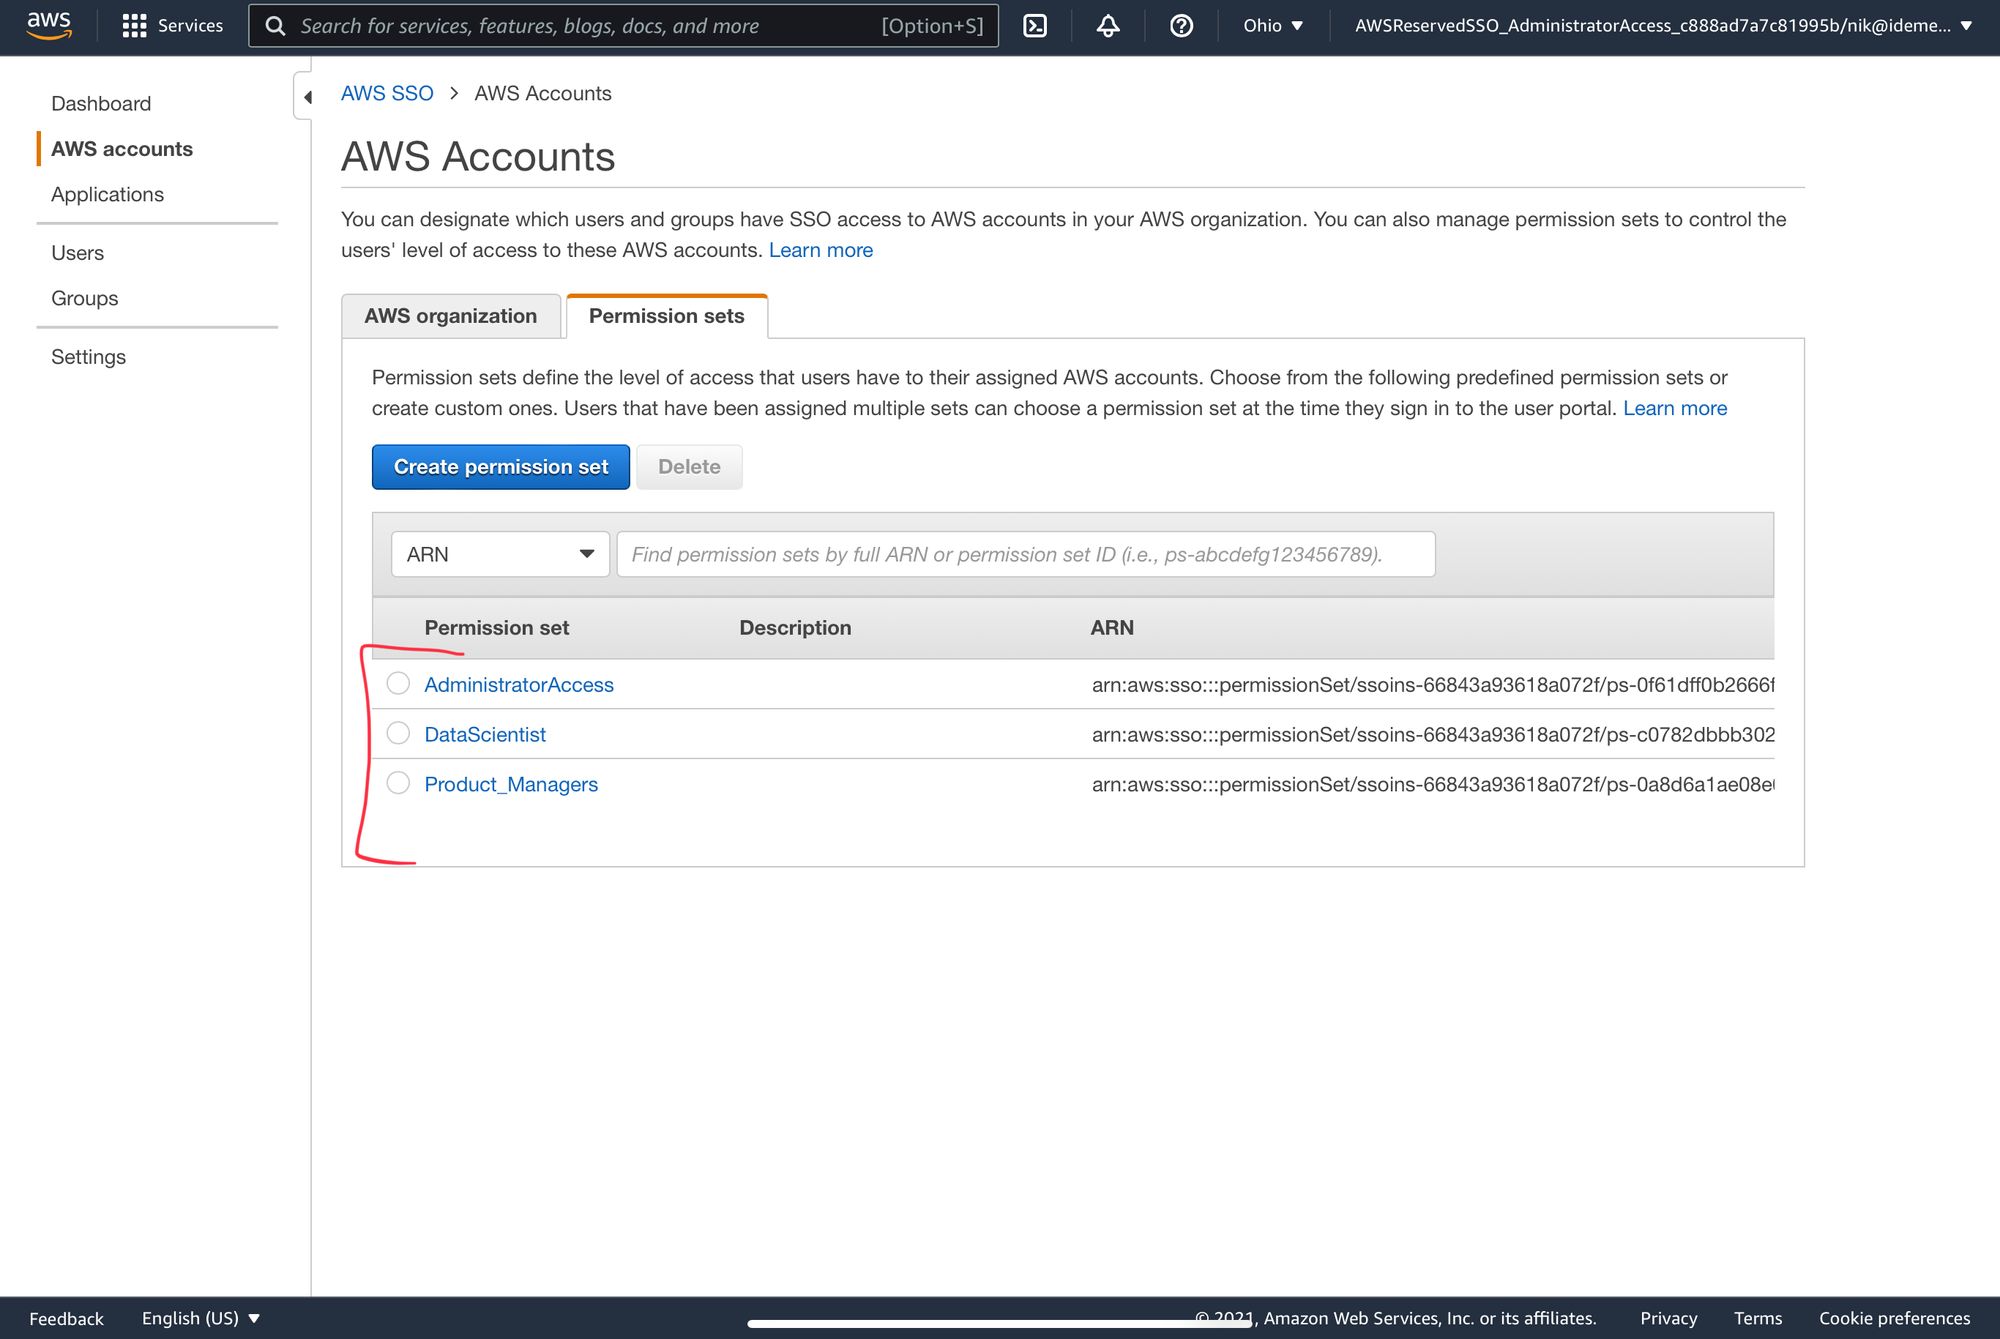Open Terms link in footer
2000x1339 pixels.
pos(1758,1318)
